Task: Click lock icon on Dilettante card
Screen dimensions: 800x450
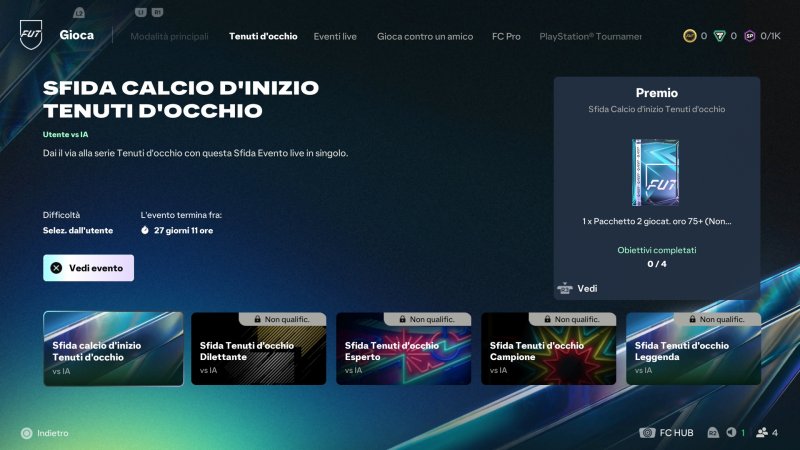Action: coord(257,319)
